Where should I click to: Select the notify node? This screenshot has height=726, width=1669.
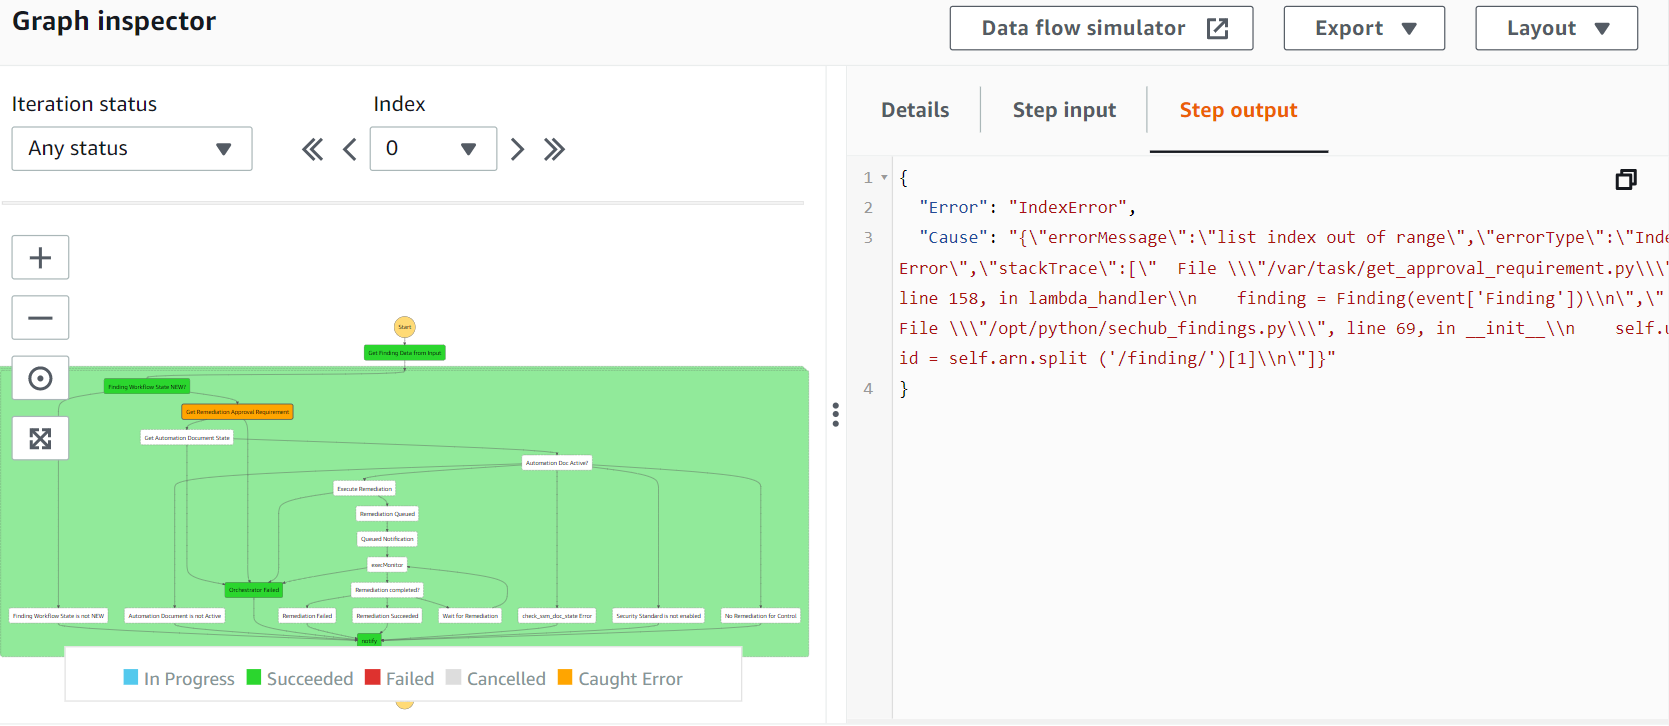coord(369,640)
